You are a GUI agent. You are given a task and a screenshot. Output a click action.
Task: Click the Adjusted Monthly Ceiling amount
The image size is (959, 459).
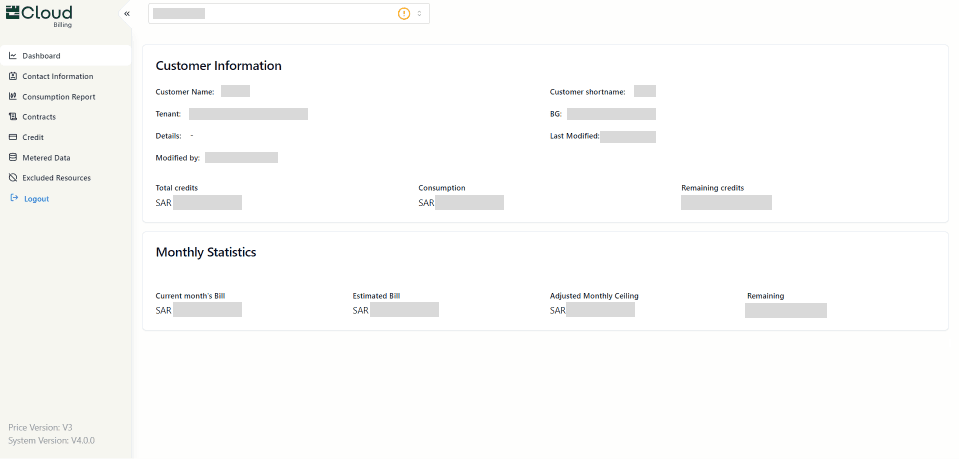(x=592, y=310)
